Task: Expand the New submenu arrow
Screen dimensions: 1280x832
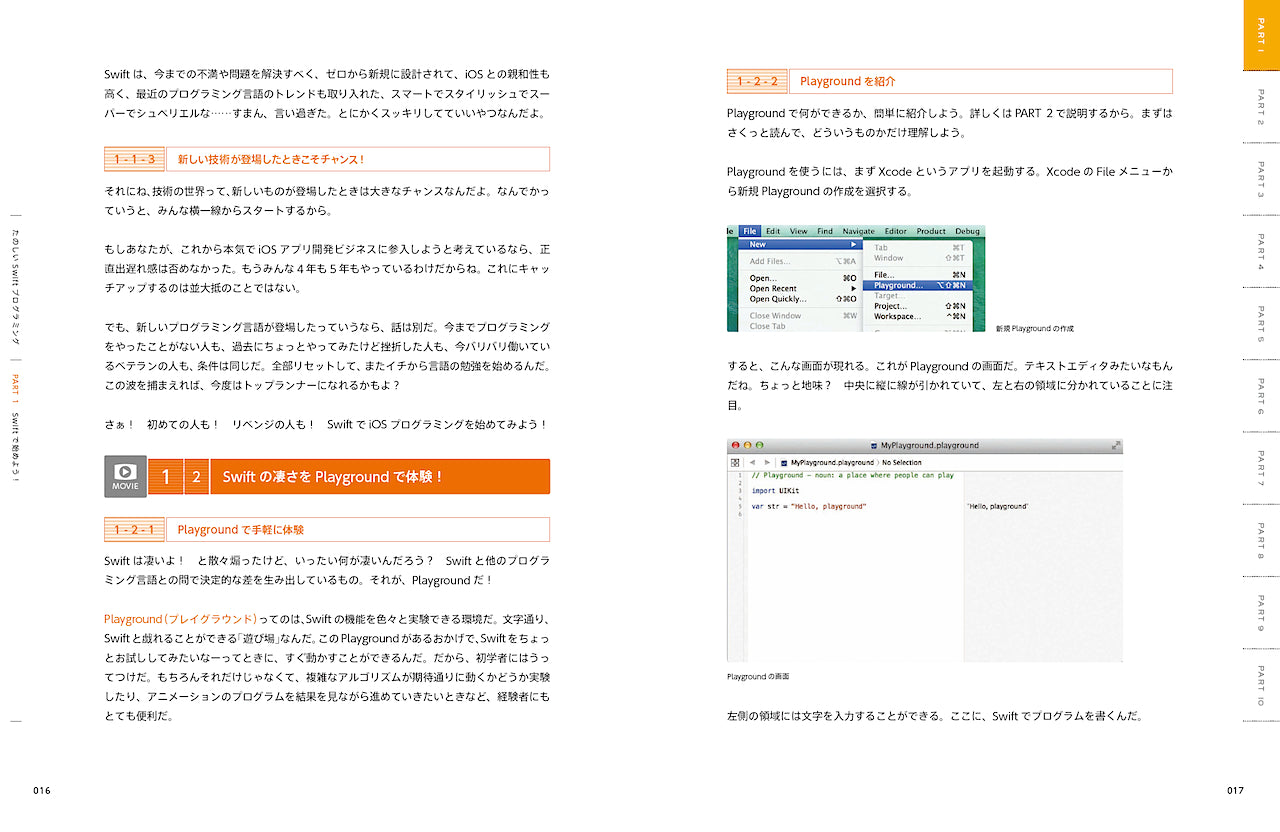Action: tap(854, 244)
